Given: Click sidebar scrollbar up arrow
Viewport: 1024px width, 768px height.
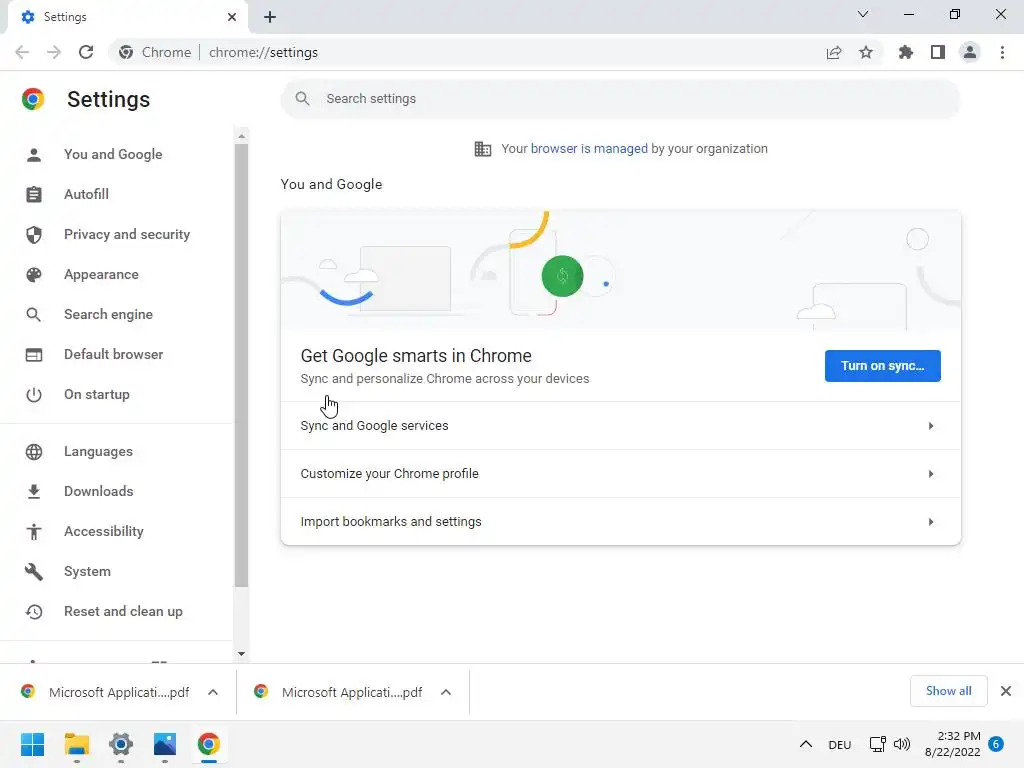Looking at the screenshot, I should tap(242, 136).
